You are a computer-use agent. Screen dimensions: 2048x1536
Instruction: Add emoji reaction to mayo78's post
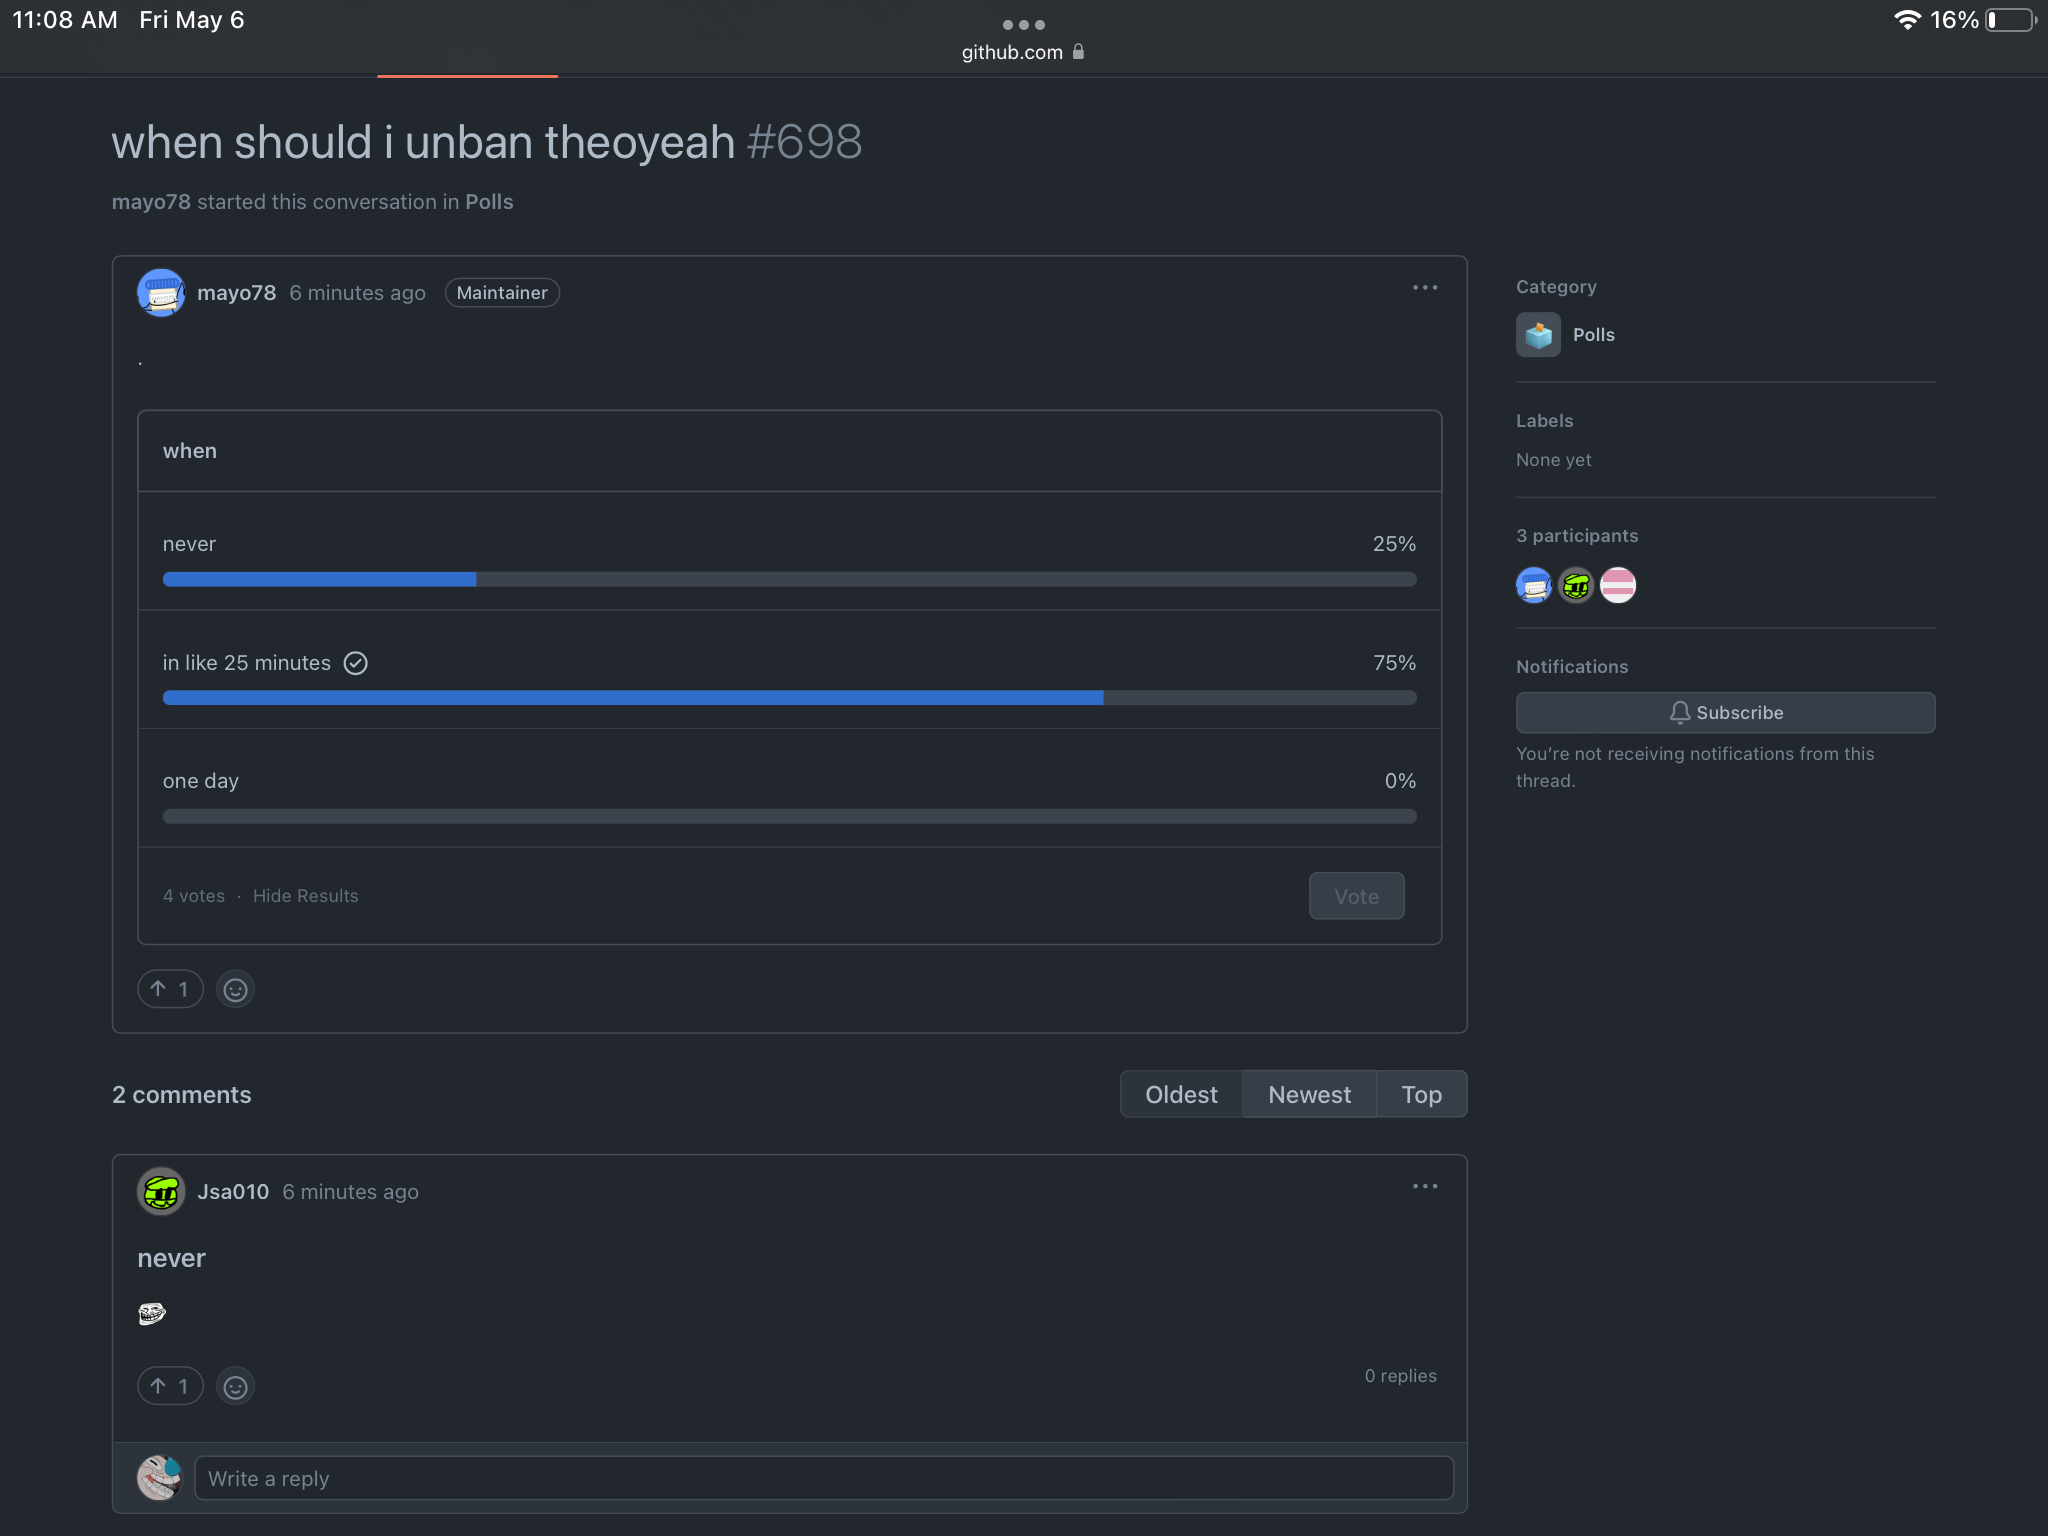[x=235, y=989]
